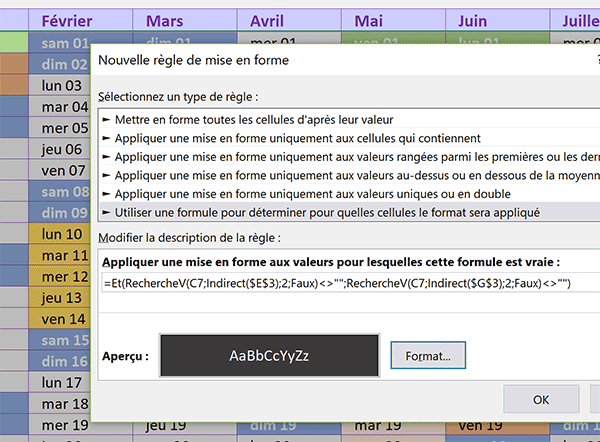Click the AaBbCcYyZz preview box

(x=269, y=356)
